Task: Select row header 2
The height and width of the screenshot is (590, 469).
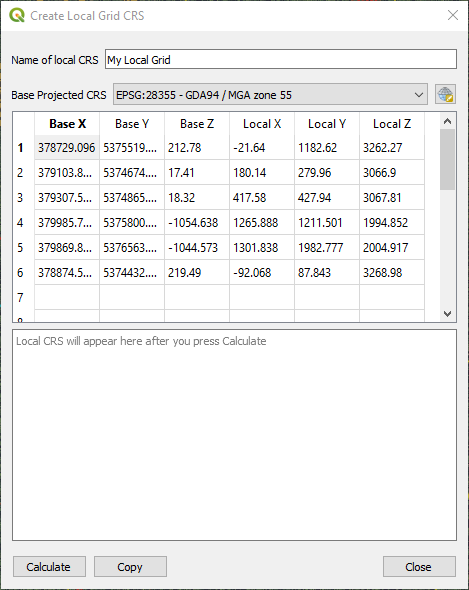Action: pos(24,172)
